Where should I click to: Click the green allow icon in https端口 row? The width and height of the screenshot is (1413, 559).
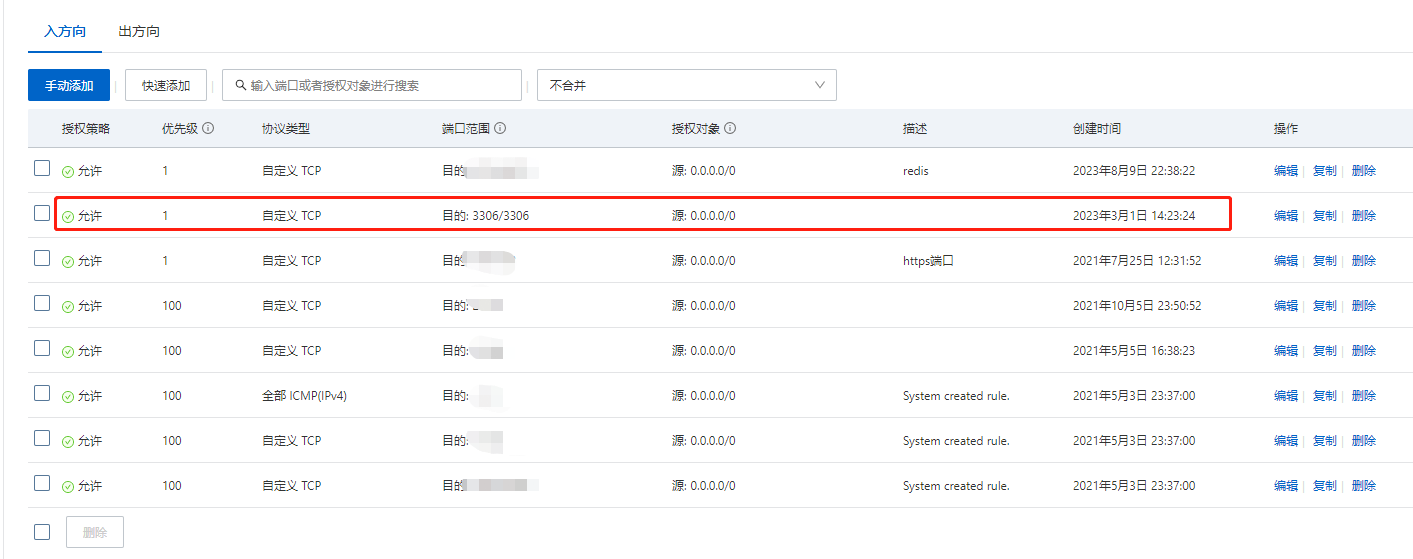[68, 262]
